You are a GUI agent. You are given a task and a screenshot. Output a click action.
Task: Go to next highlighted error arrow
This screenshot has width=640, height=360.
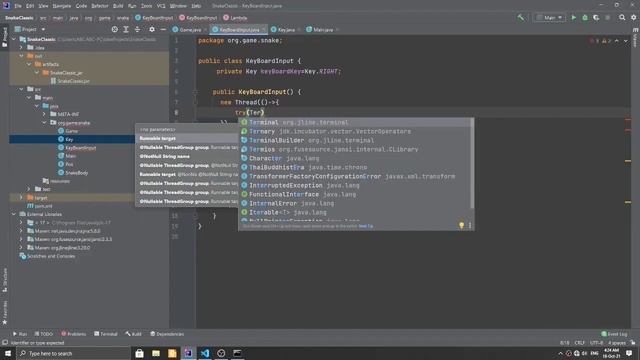click(x=626, y=41)
